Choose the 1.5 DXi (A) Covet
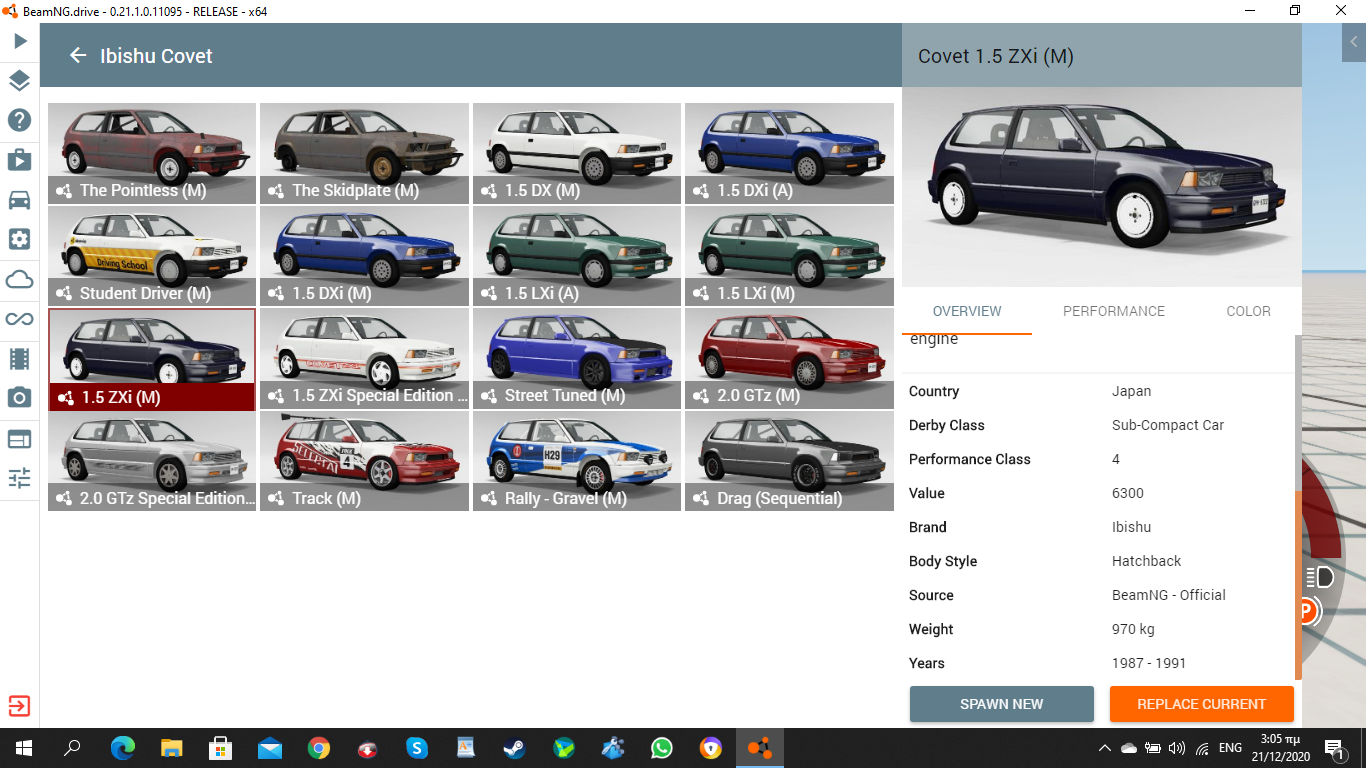 click(789, 153)
